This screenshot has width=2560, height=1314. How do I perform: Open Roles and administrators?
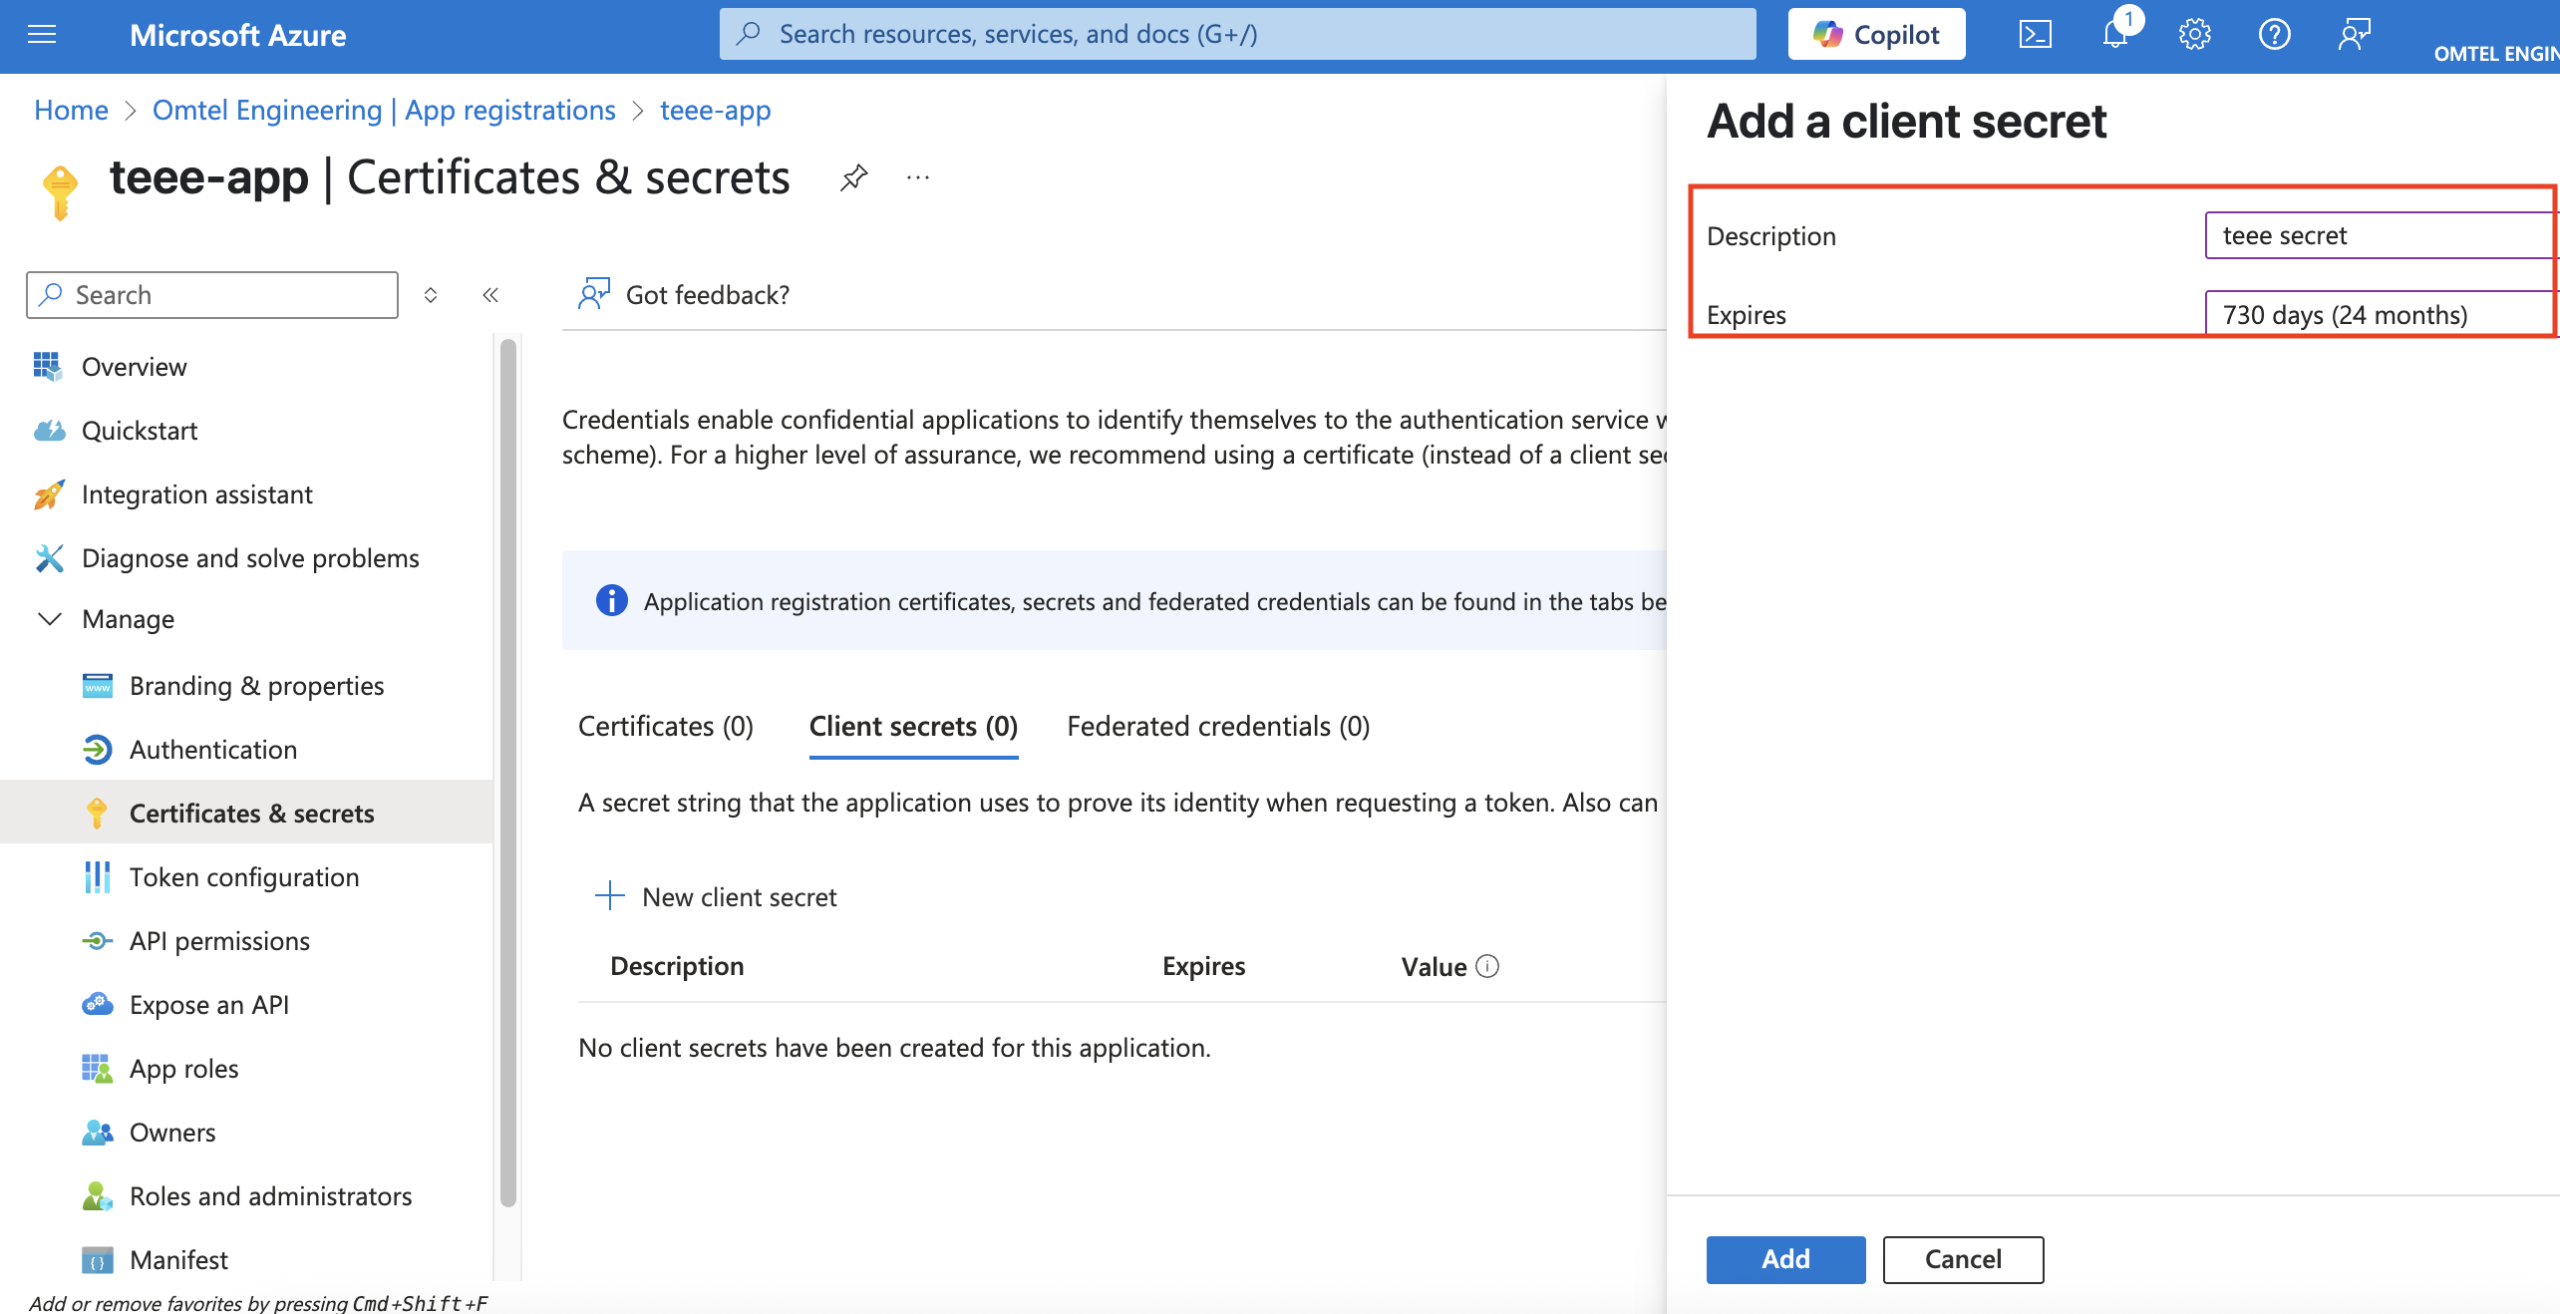(x=271, y=1196)
